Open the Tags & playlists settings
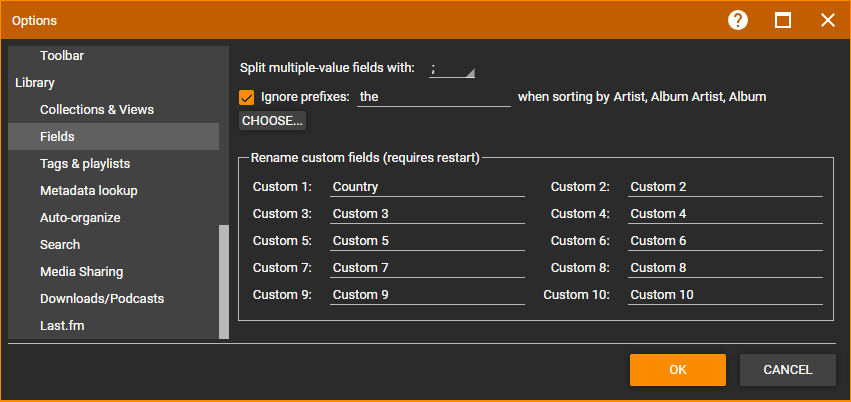Screen dimensions: 851x402 85,164
